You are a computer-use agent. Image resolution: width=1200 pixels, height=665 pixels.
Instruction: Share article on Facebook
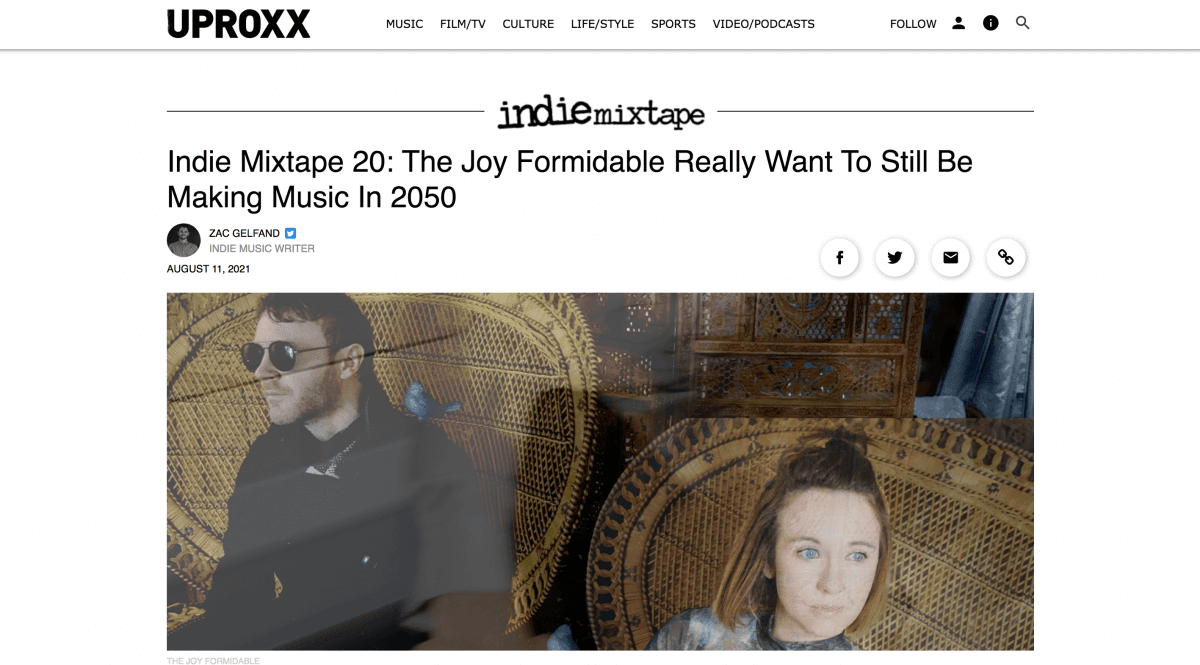tap(840, 257)
